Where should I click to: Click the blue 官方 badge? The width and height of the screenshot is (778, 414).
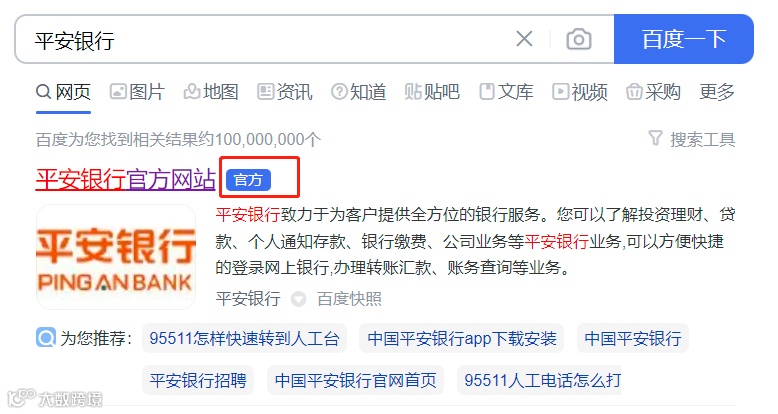(248, 180)
